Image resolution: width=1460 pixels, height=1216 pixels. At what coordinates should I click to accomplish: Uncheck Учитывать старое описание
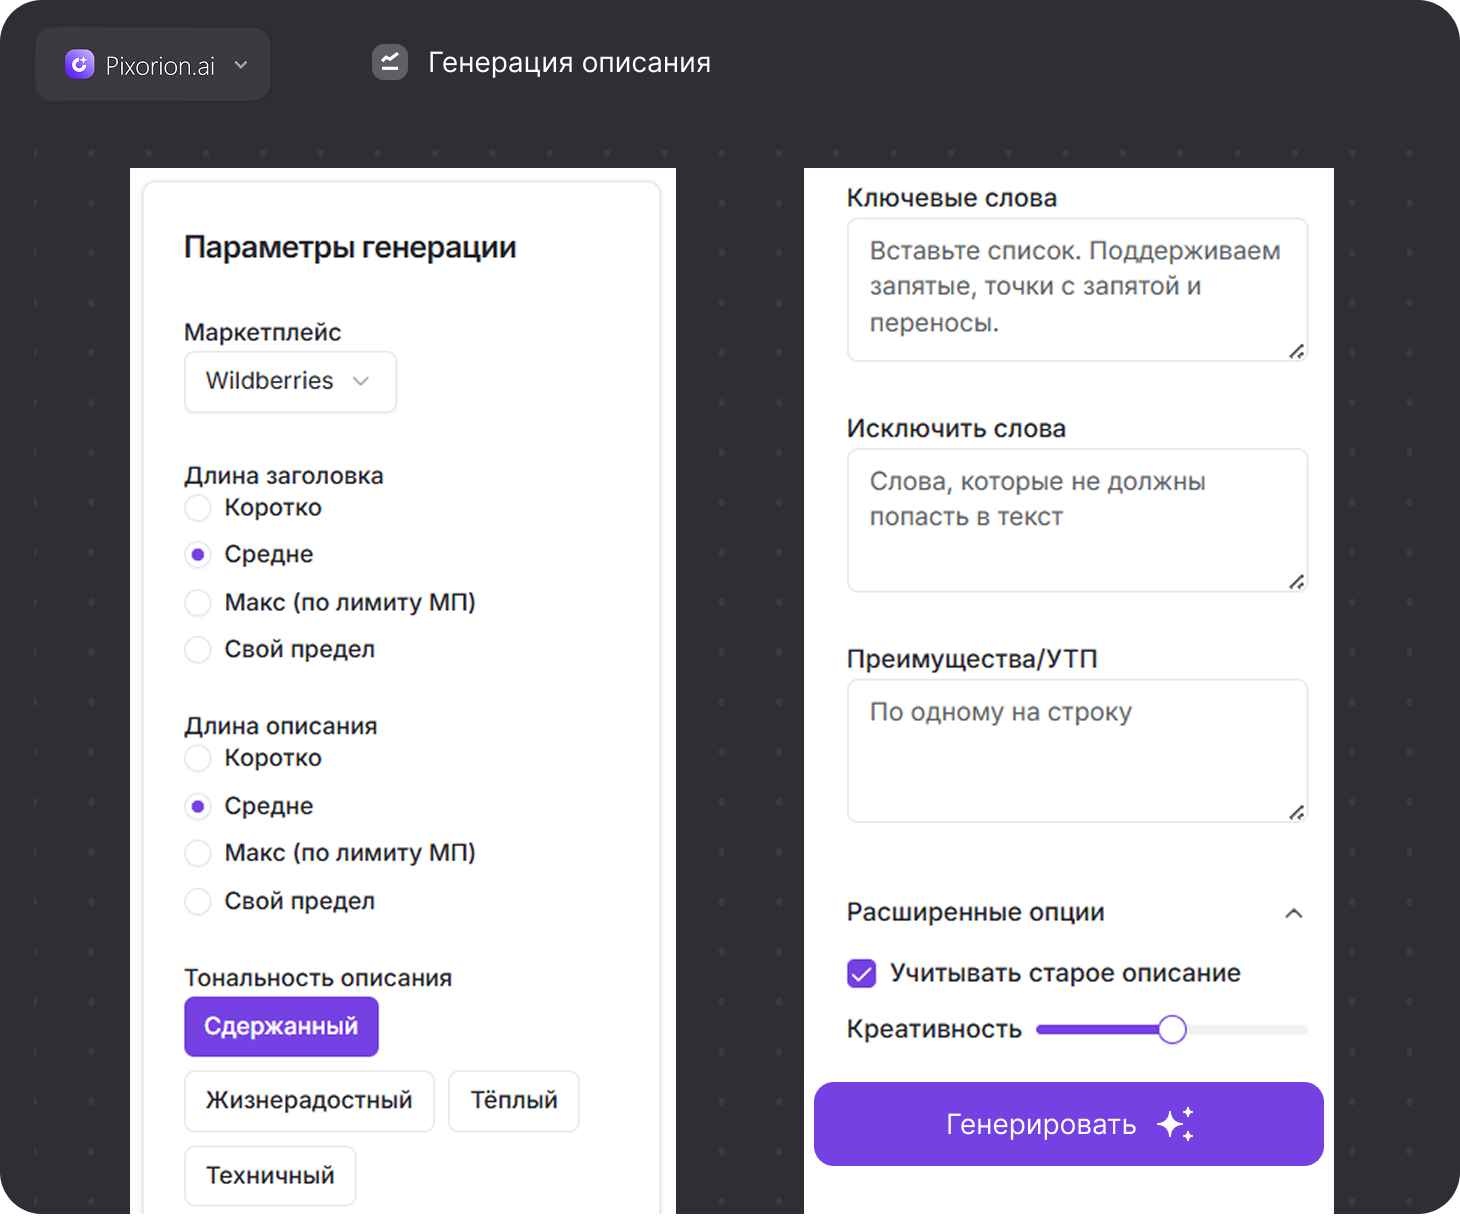tap(861, 972)
